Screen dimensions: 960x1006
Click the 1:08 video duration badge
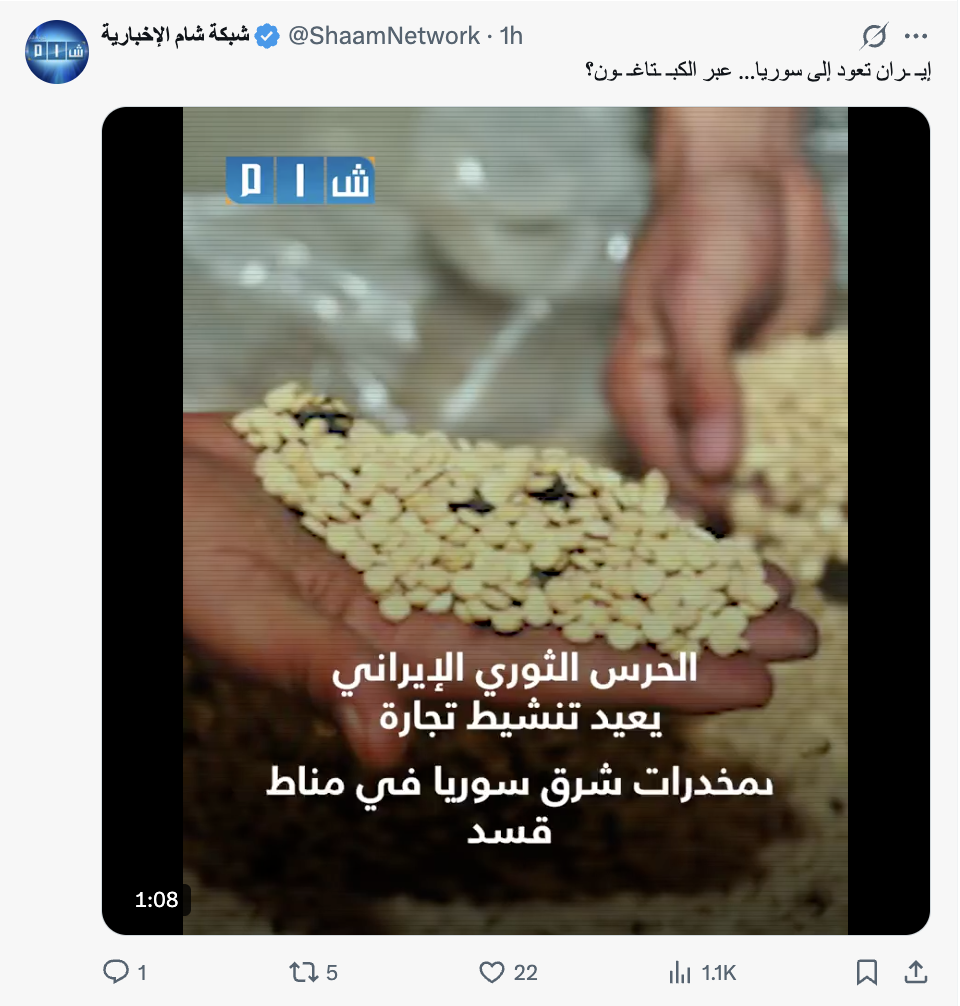click(156, 899)
